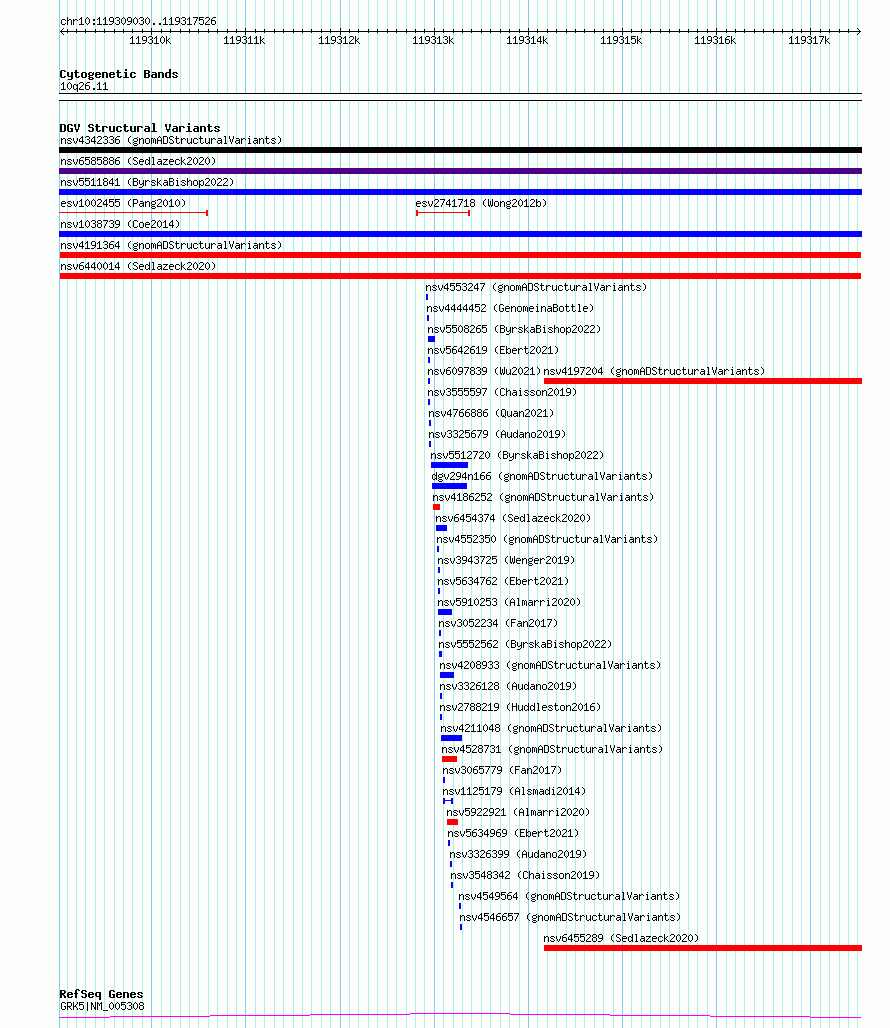
Task: Click the blue bar under dgv294n166
Action: click(x=450, y=486)
